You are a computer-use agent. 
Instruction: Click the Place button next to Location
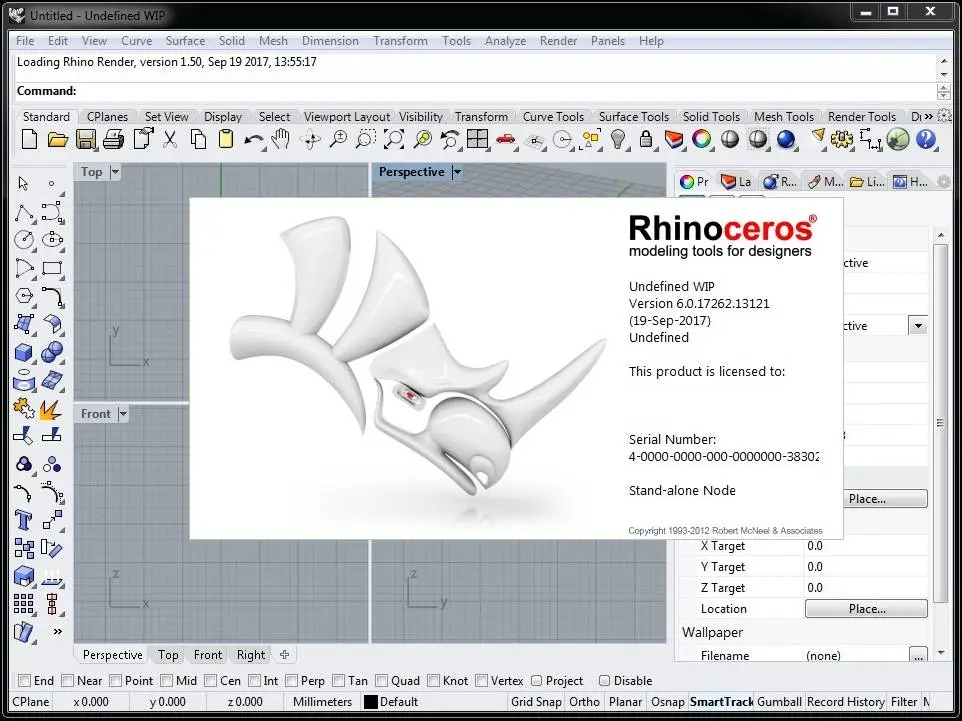pos(866,609)
